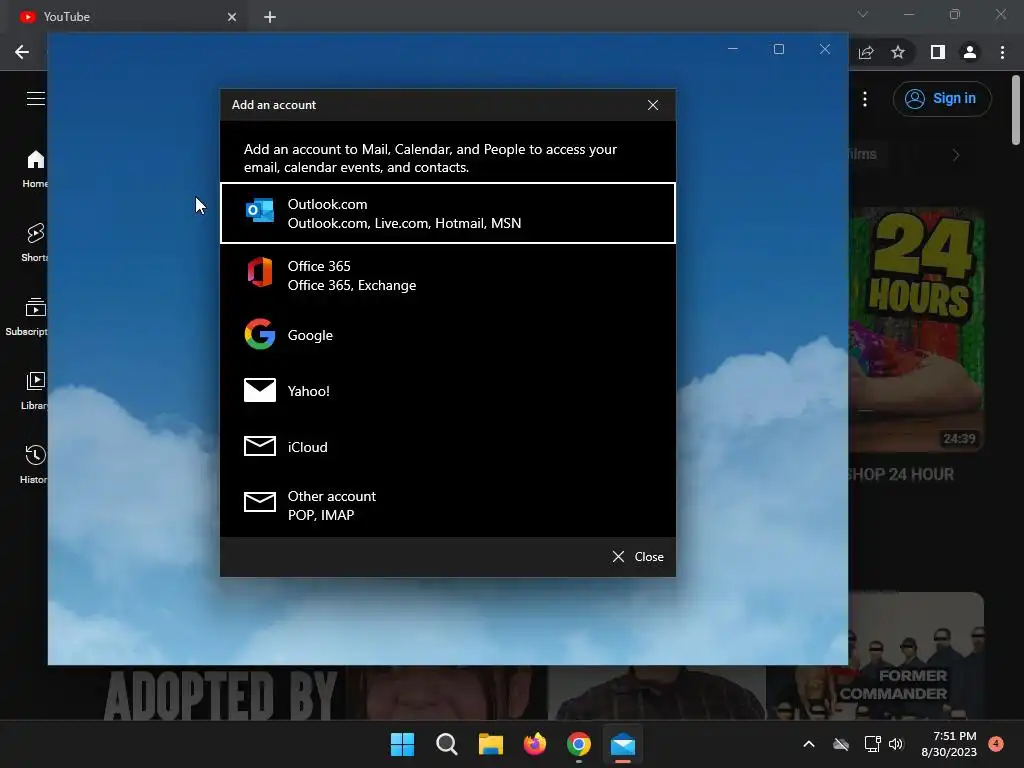
Task: Toggle Chrome side panel
Action: coord(938,52)
